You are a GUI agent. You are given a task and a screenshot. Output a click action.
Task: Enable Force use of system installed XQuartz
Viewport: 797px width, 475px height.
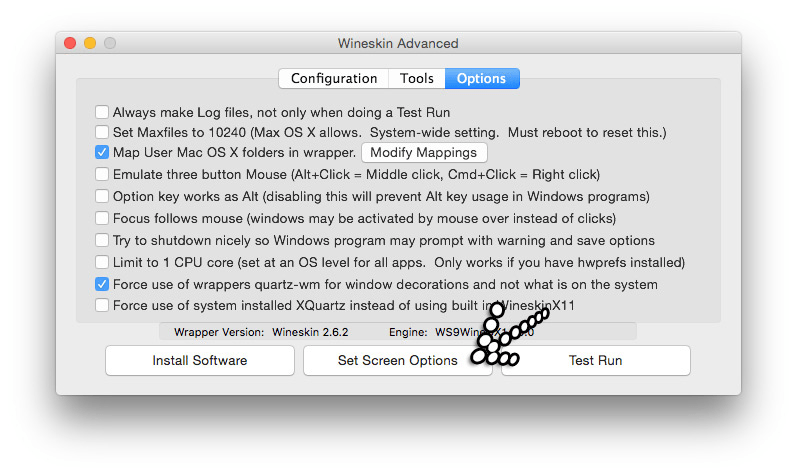102,305
